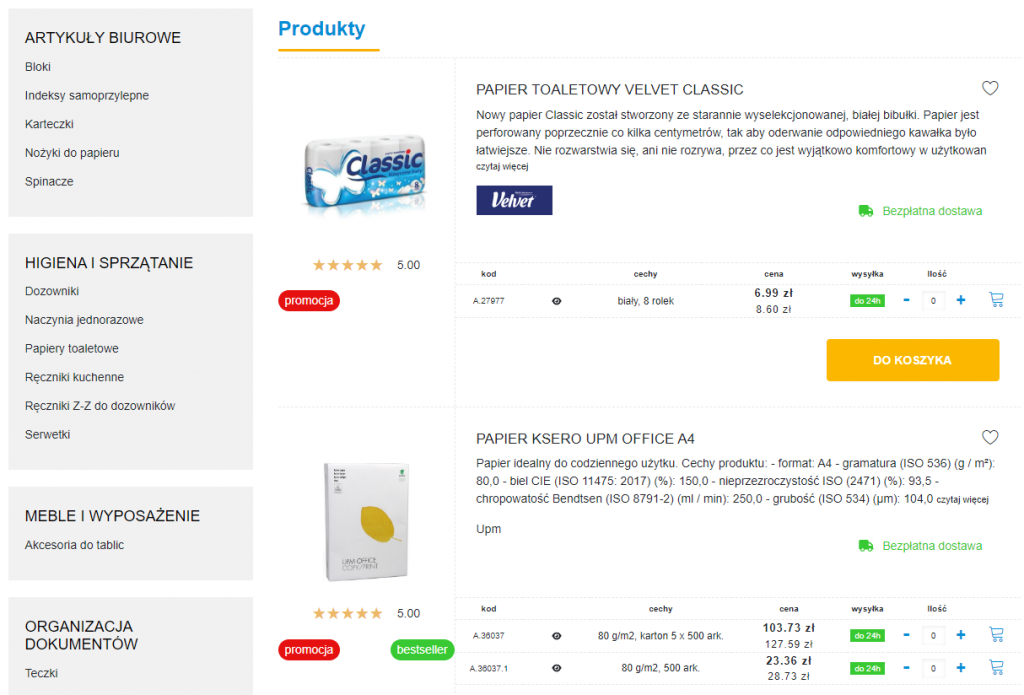Open the Papiery toaletowe category
Screen dimensions: 1024x695
click(x=72, y=349)
